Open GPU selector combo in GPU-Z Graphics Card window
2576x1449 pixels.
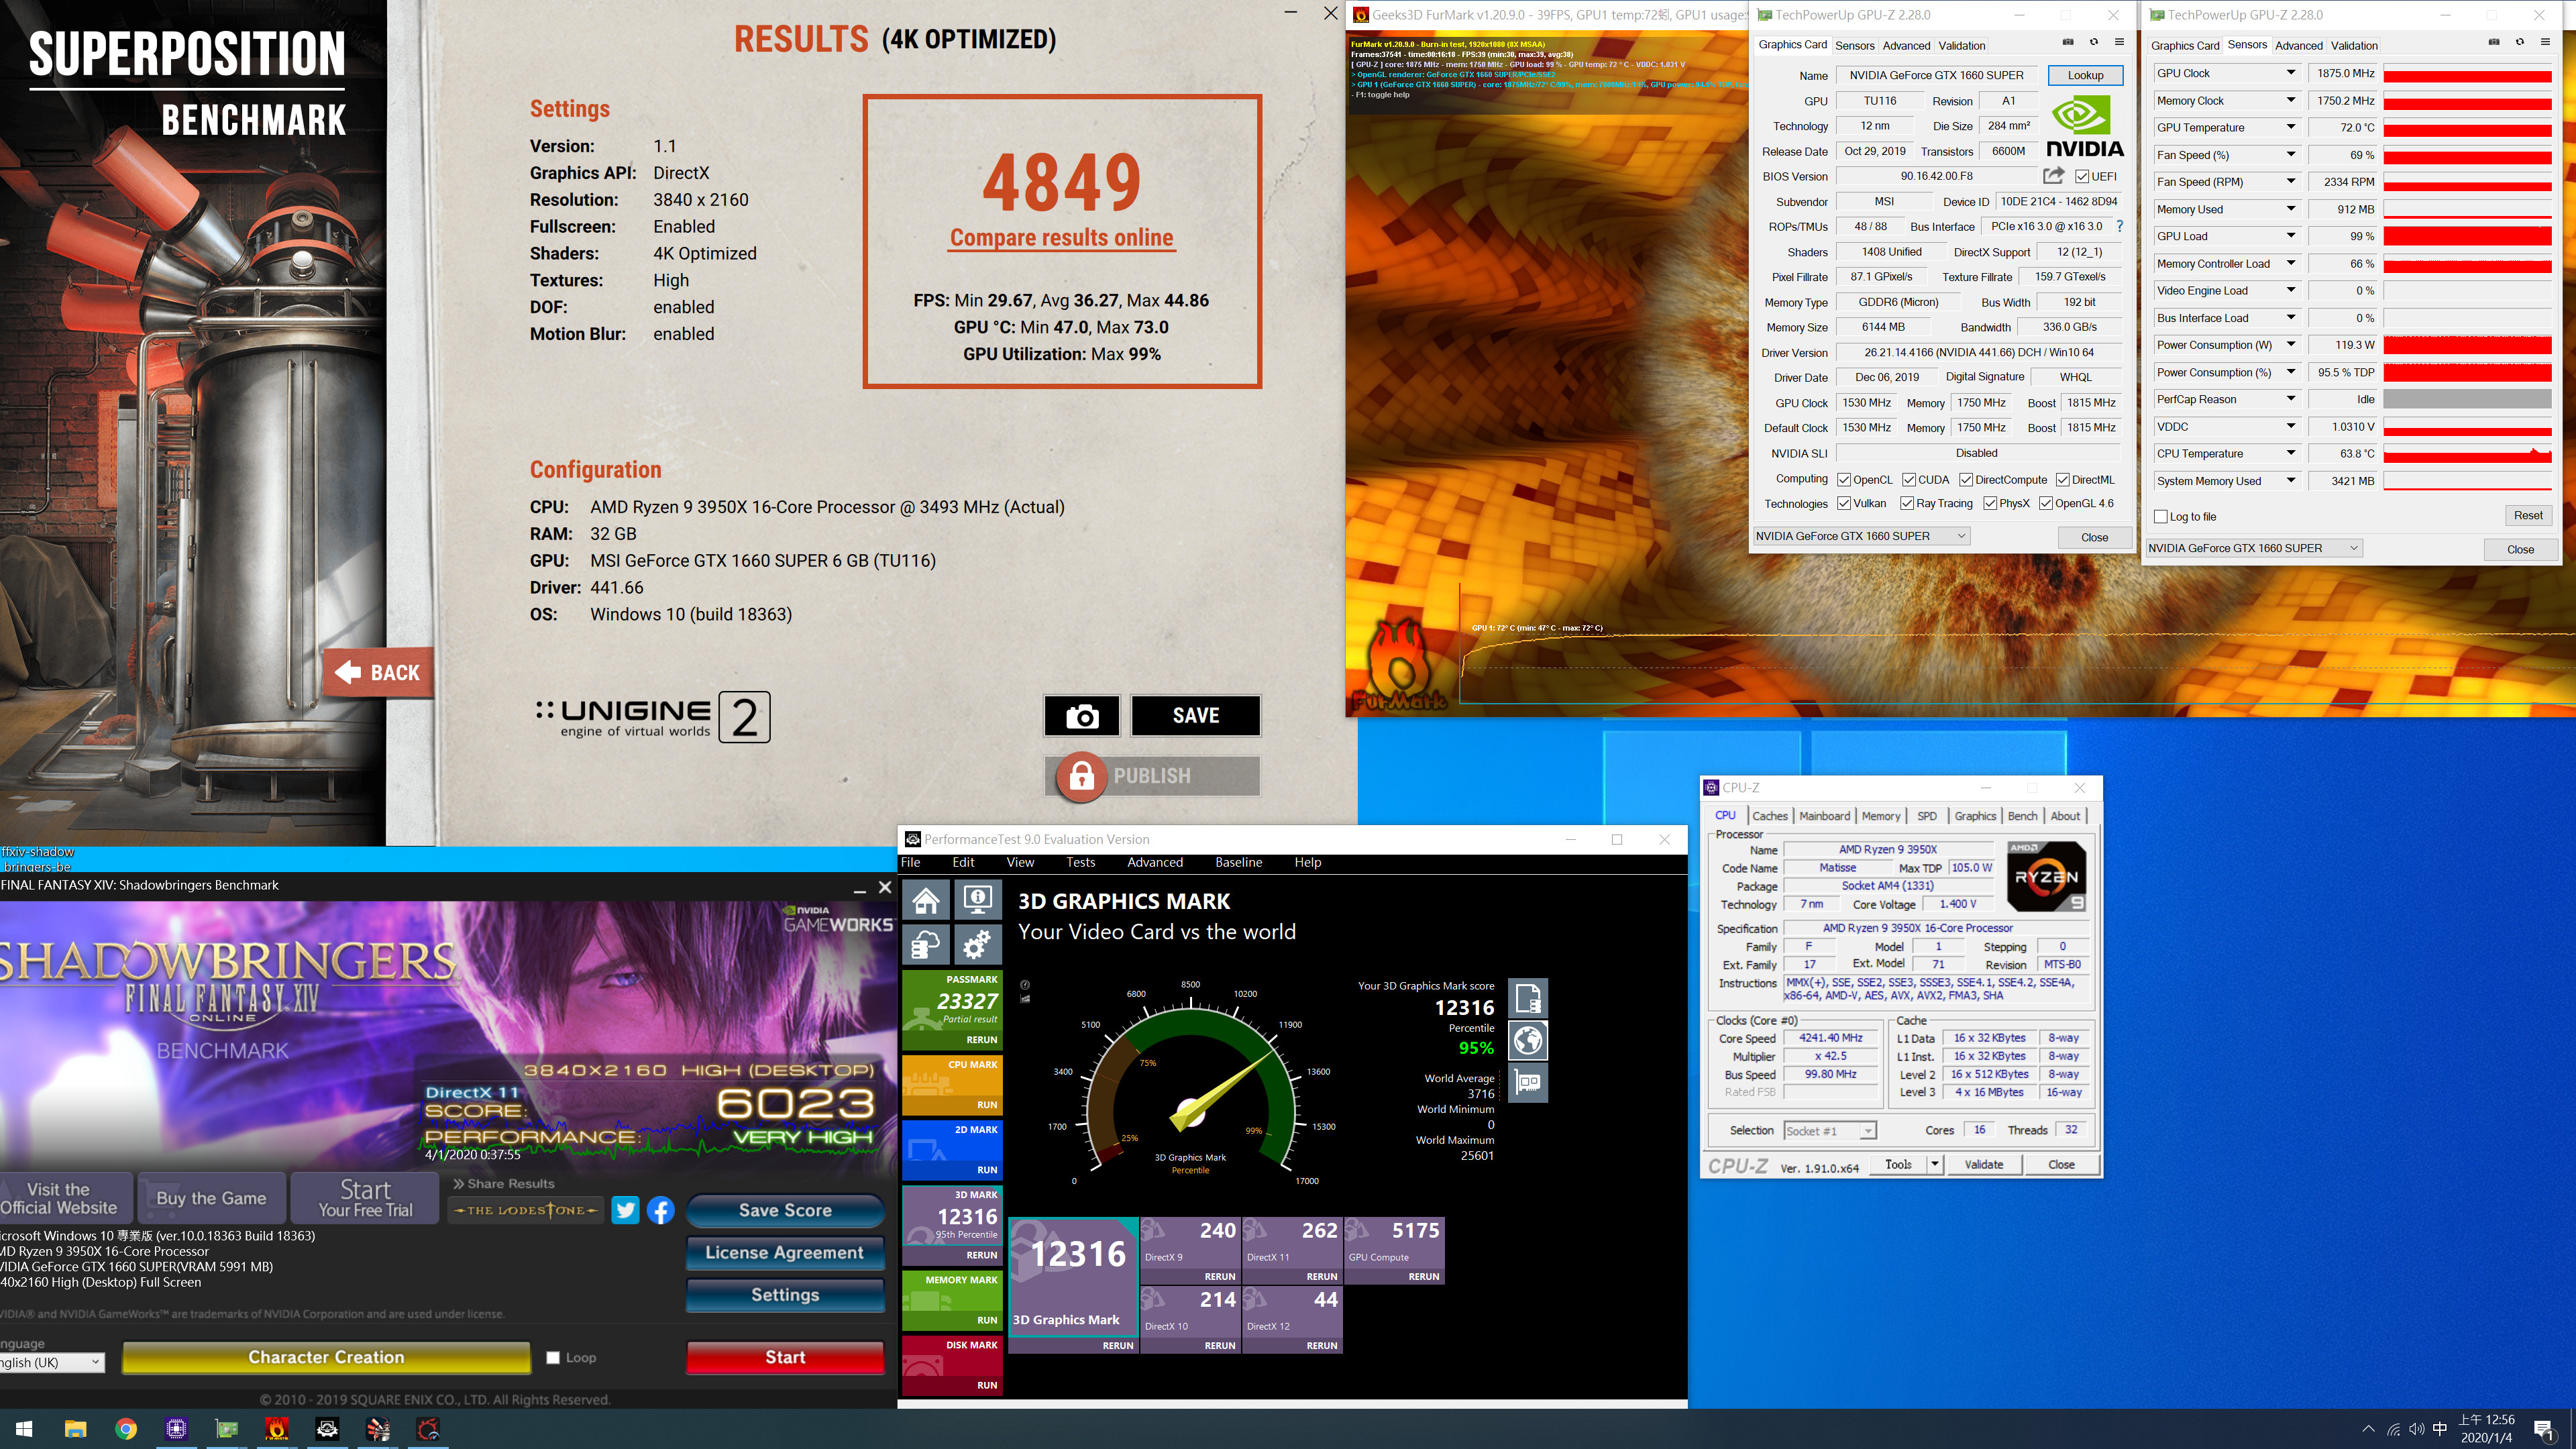pyautogui.click(x=1861, y=536)
